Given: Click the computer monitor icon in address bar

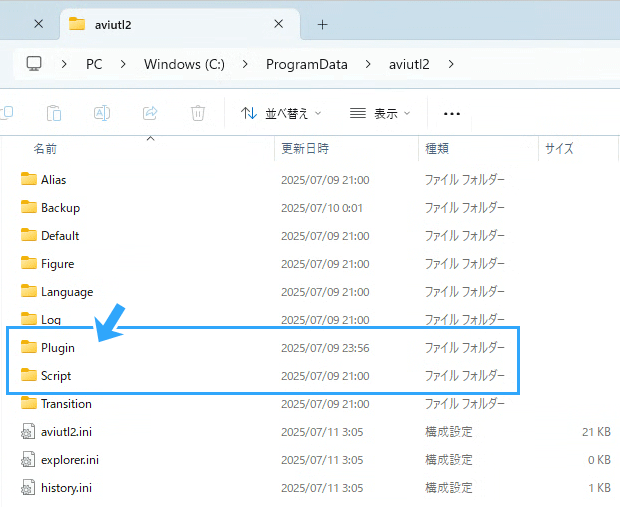Looking at the screenshot, I should click(34, 64).
